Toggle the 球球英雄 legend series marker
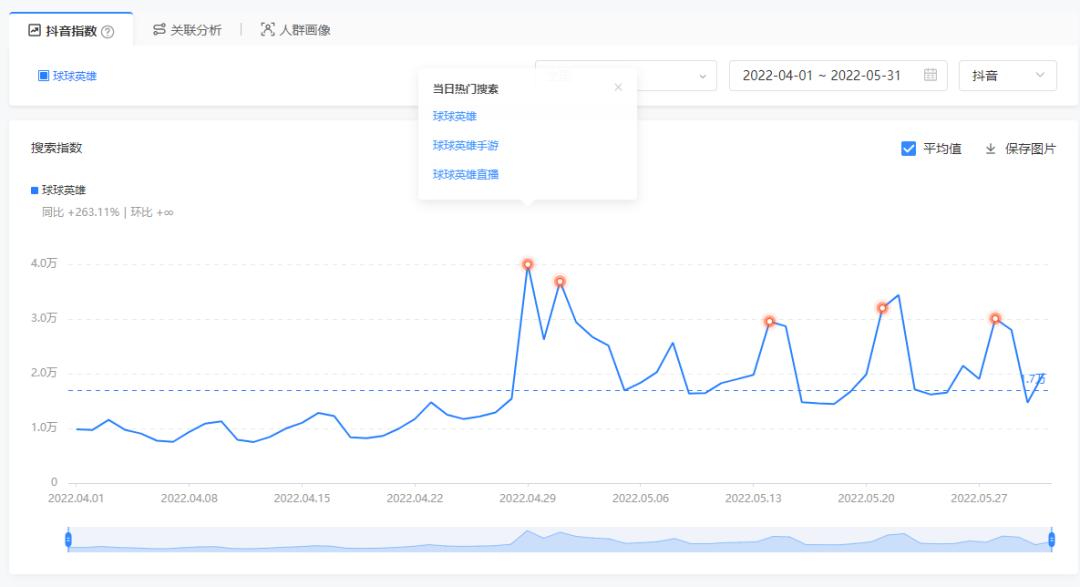 34,190
